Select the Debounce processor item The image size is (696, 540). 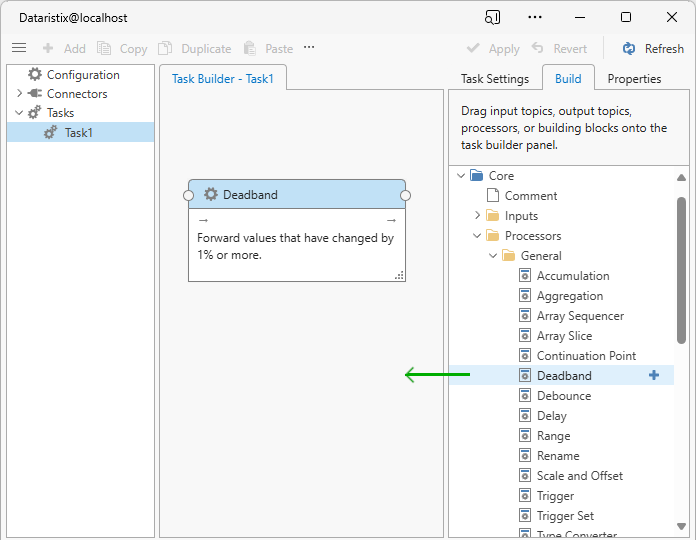coord(563,396)
